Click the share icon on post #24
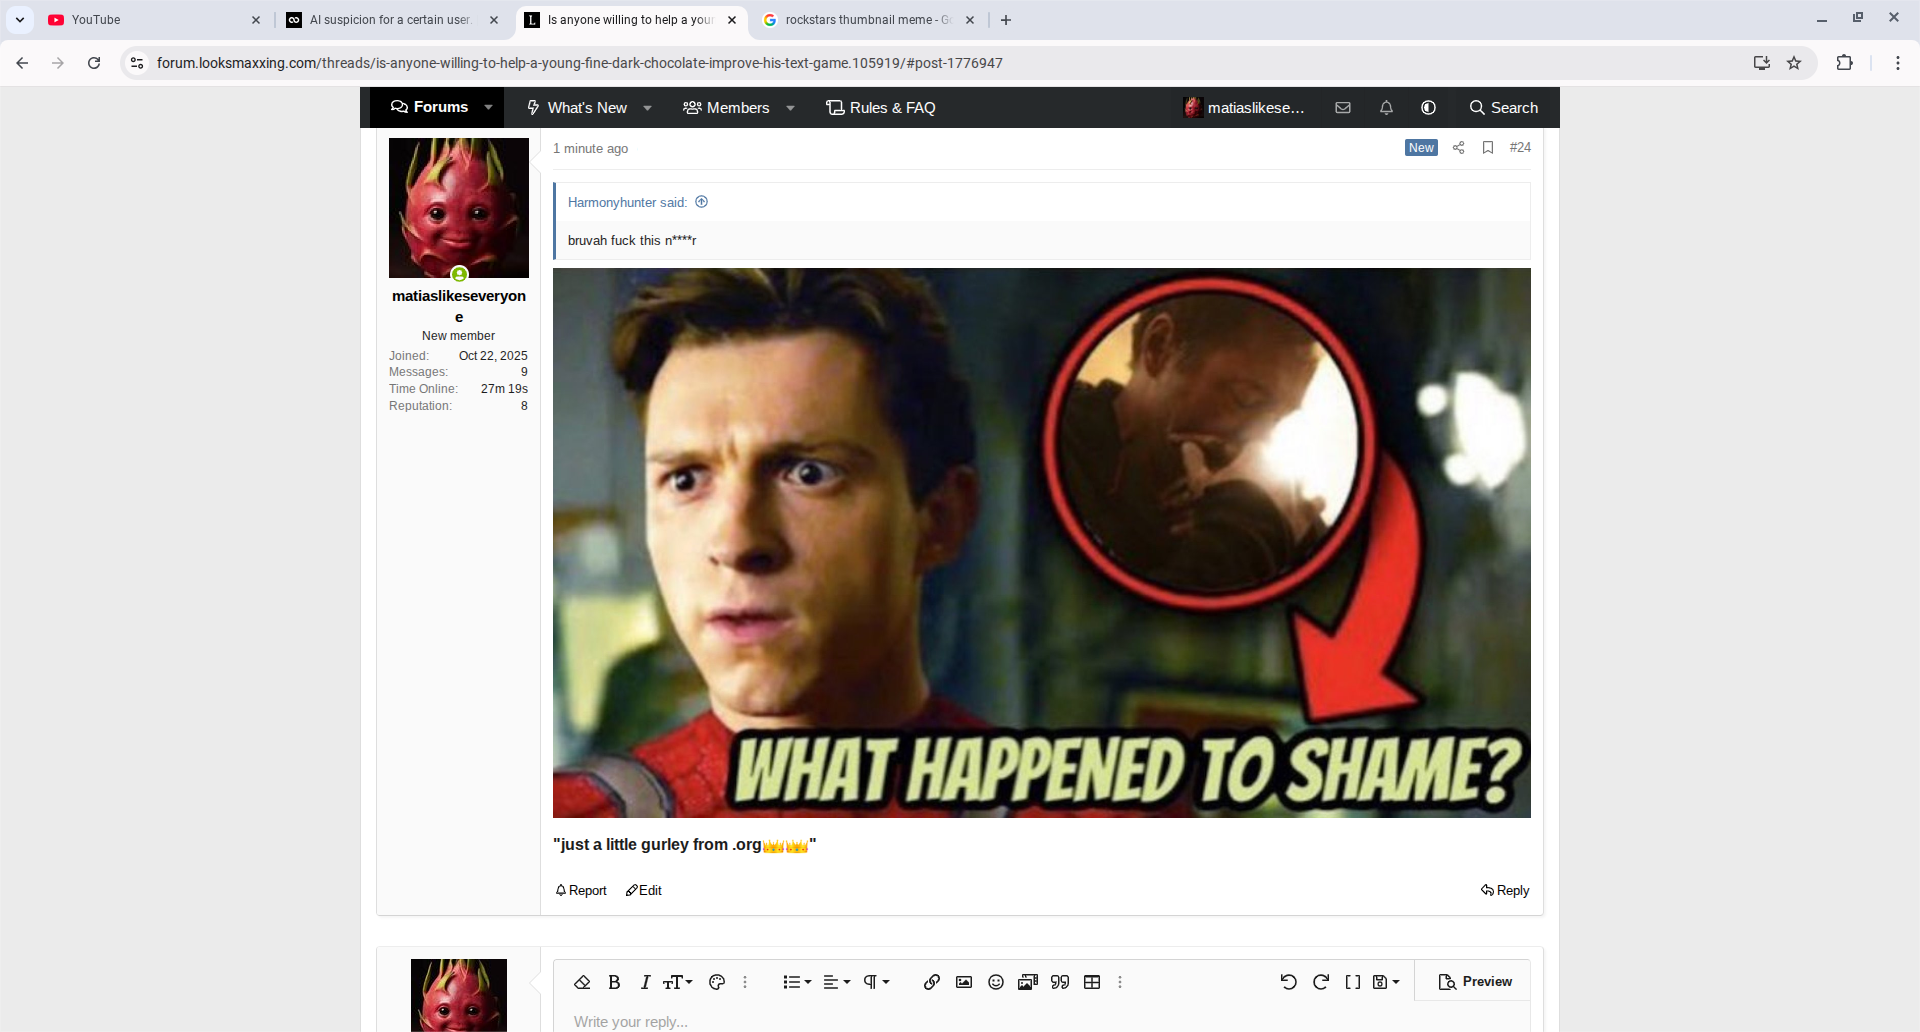 click(x=1458, y=148)
